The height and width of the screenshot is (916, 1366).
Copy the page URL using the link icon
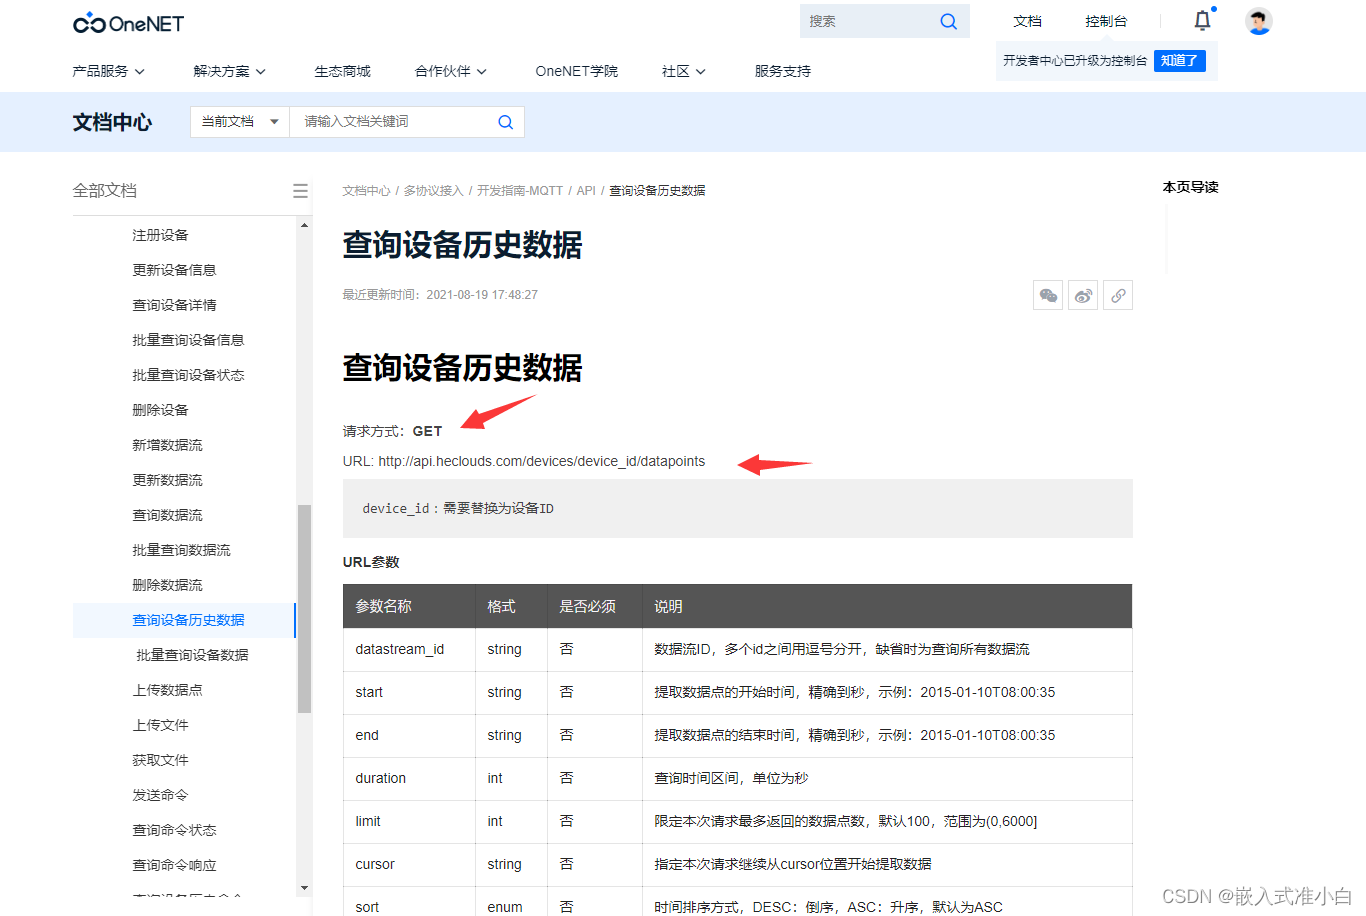pyautogui.click(x=1118, y=294)
